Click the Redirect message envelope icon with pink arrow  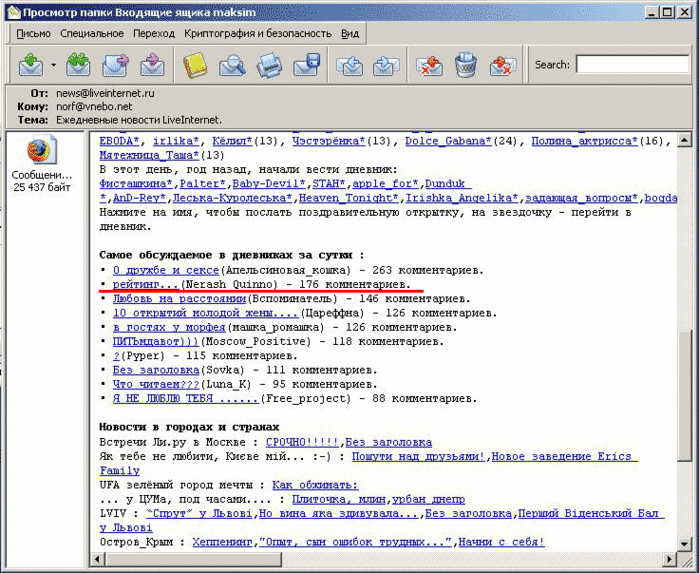[152, 65]
